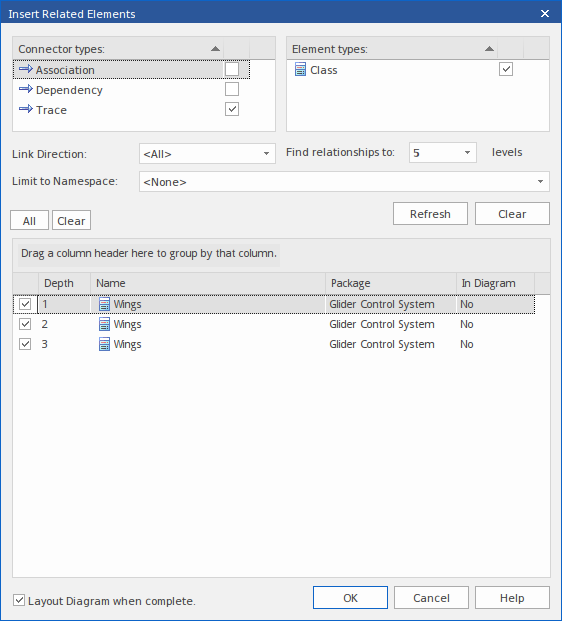Sort results by Depth column header
This screenshot has width=562, height=621.
[64, 283]
